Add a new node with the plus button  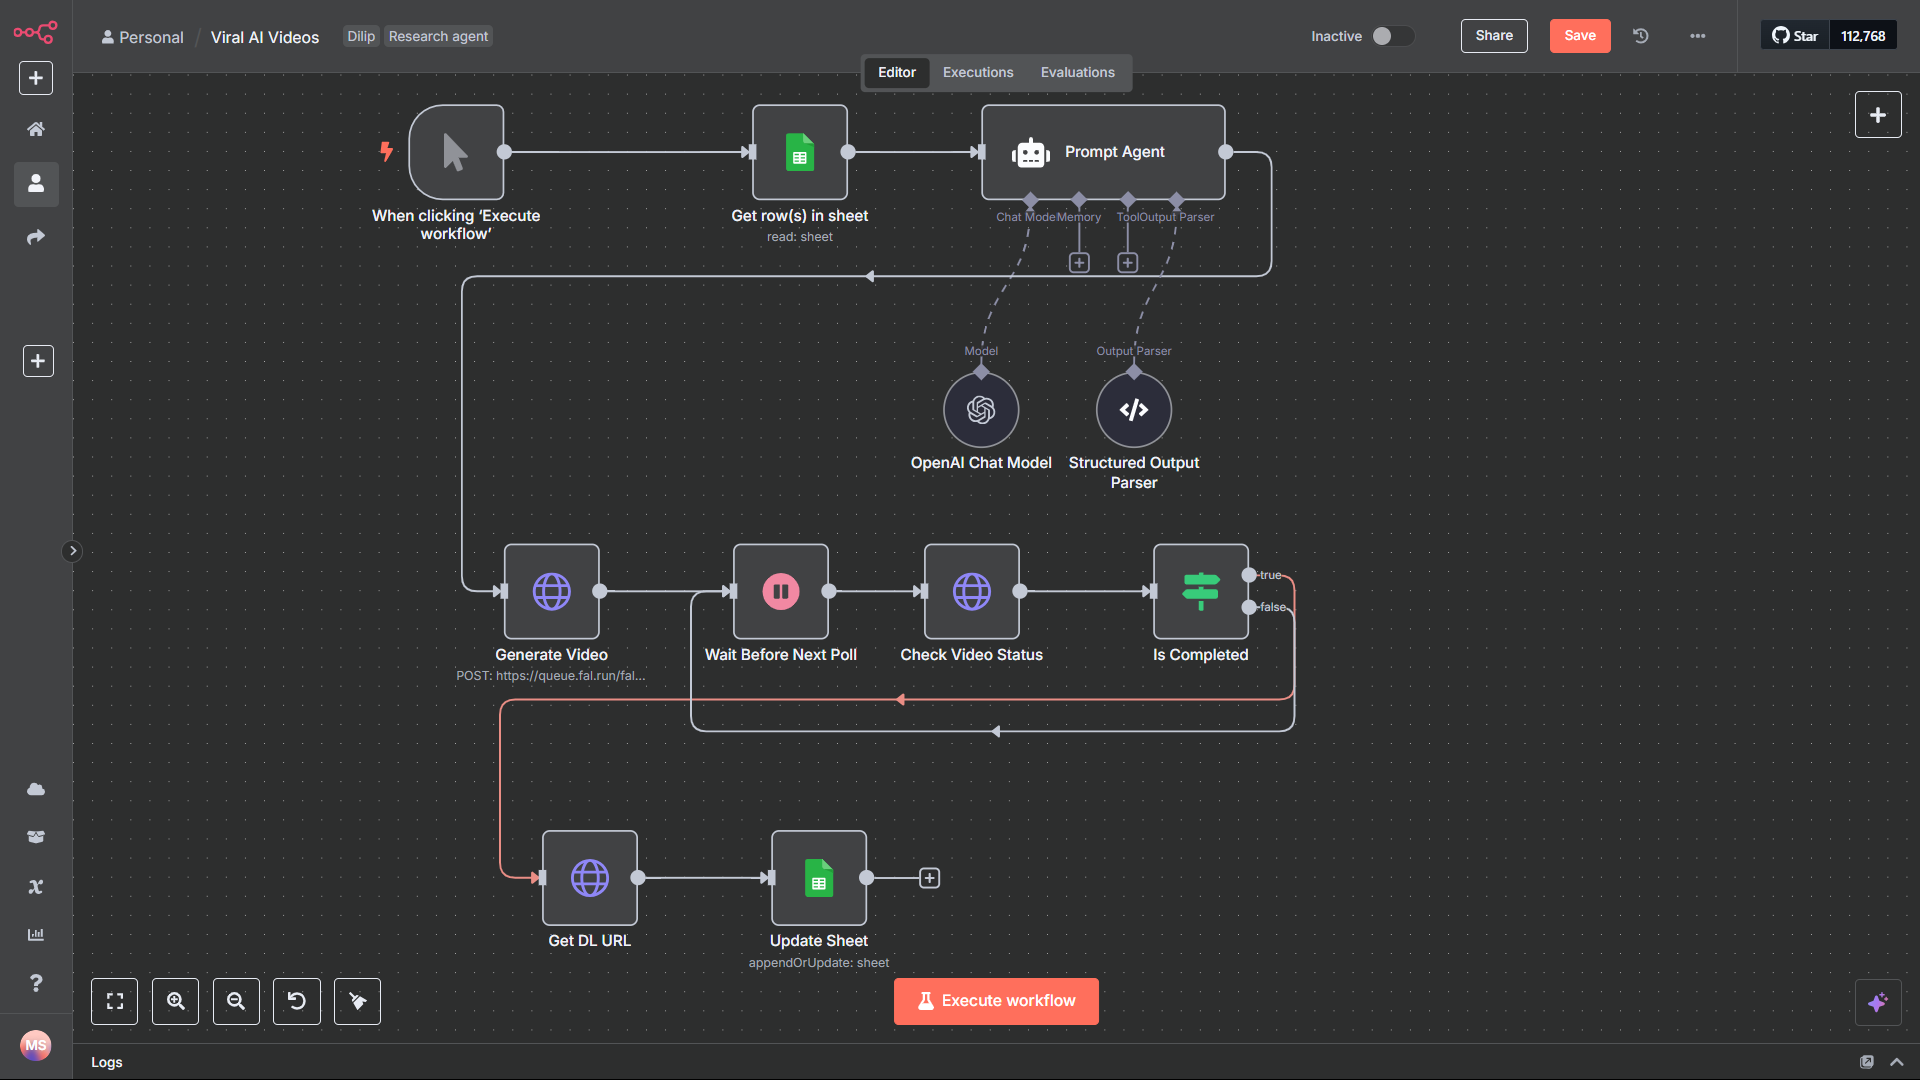click(1878, 114)
